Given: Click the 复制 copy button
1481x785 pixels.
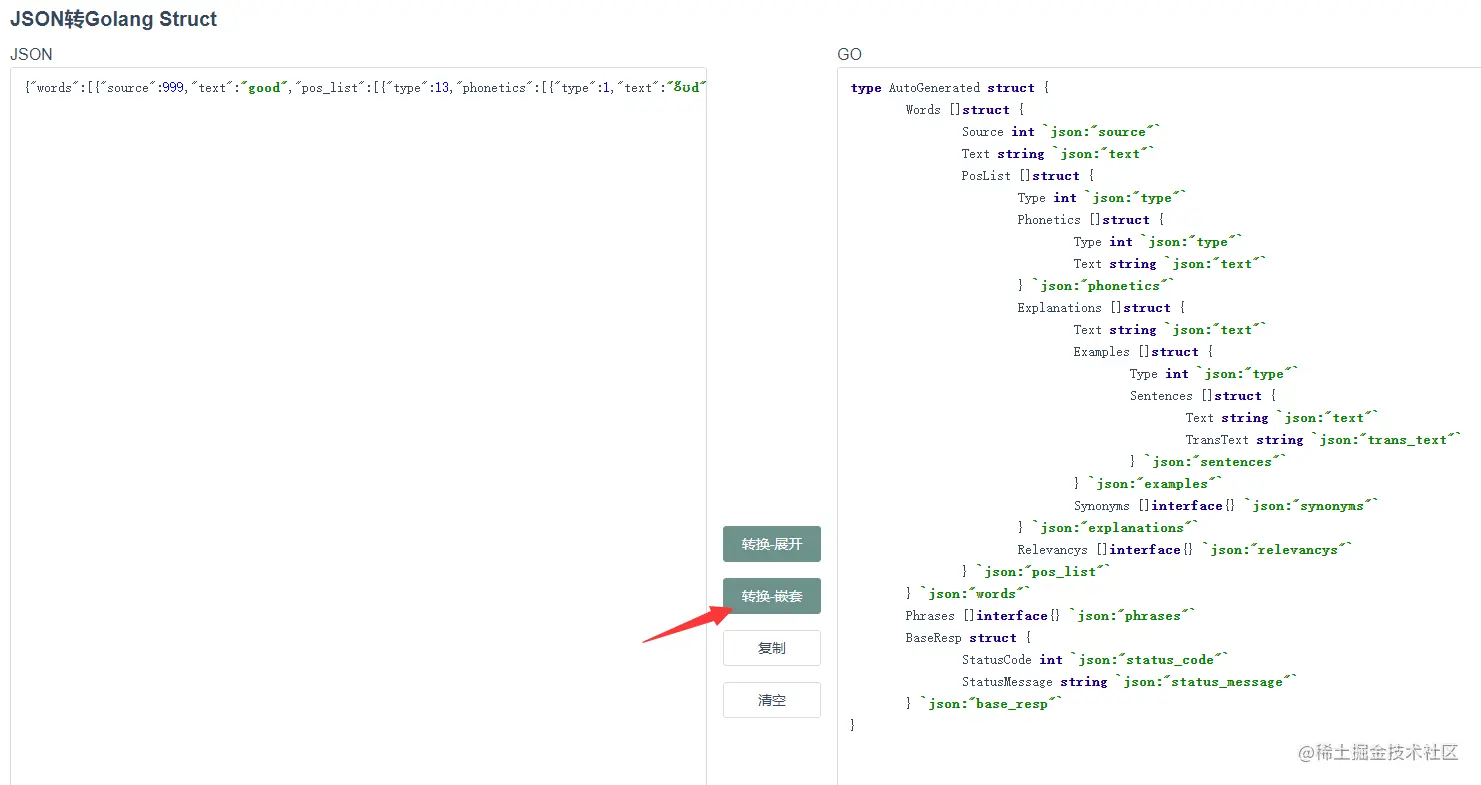Looking at the screenshot, I should [x=771, y=648].
